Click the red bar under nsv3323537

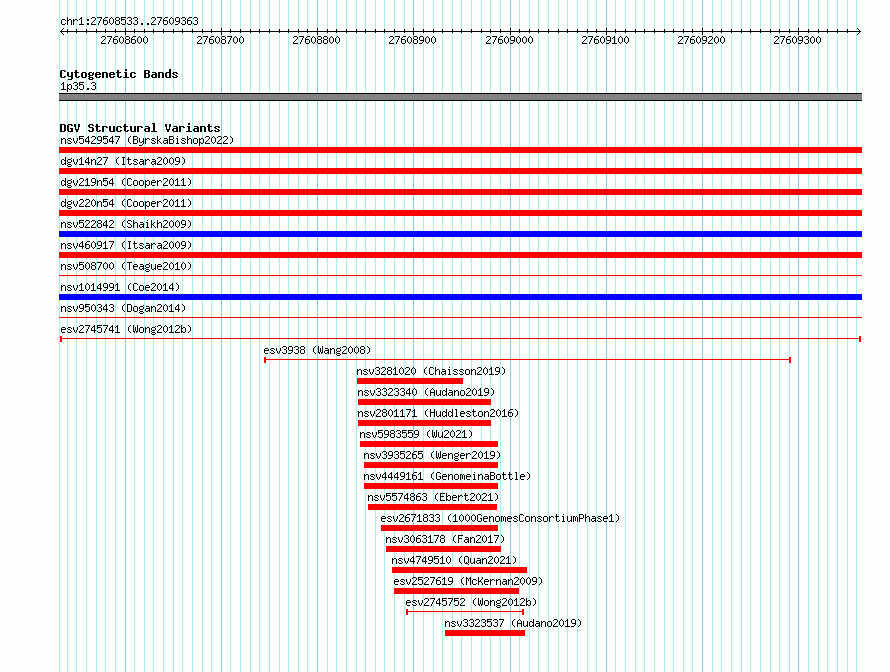pyautogui.click(x=485, y=633)
